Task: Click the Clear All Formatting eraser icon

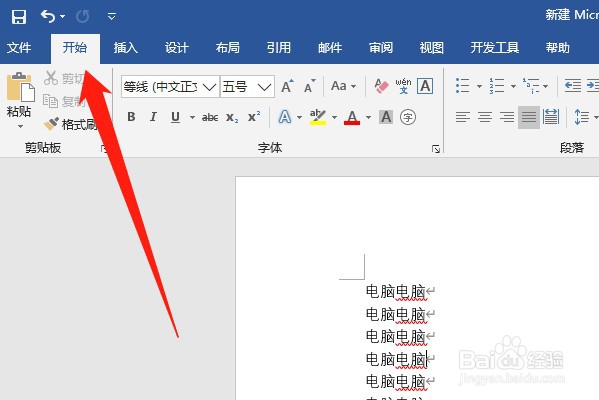Action: click(x=381, y=86)
